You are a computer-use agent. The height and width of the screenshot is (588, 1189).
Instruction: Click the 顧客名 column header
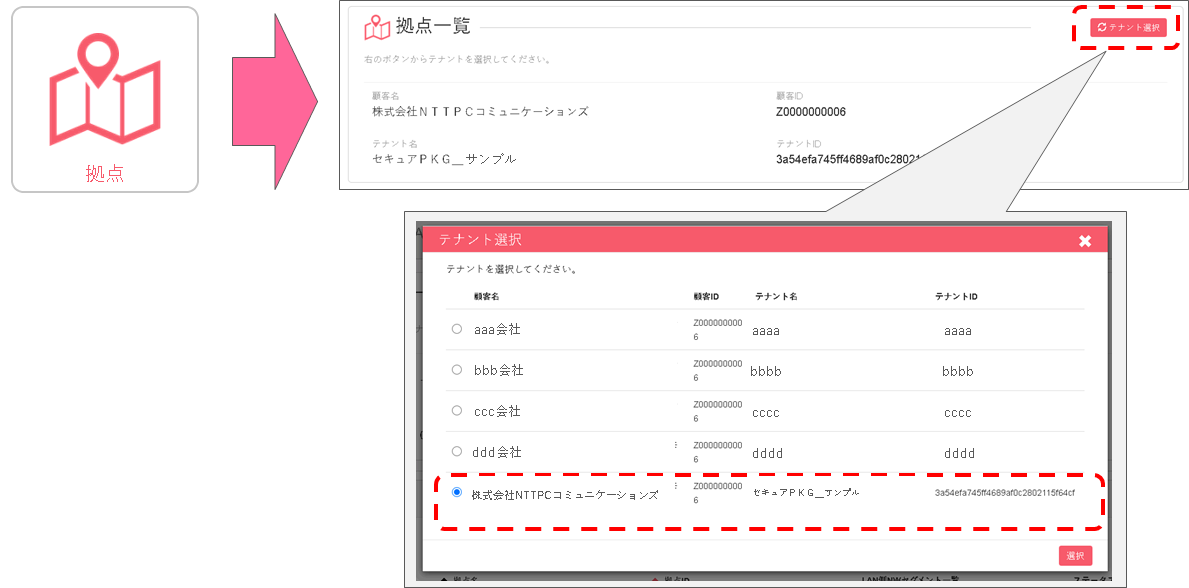485,296
